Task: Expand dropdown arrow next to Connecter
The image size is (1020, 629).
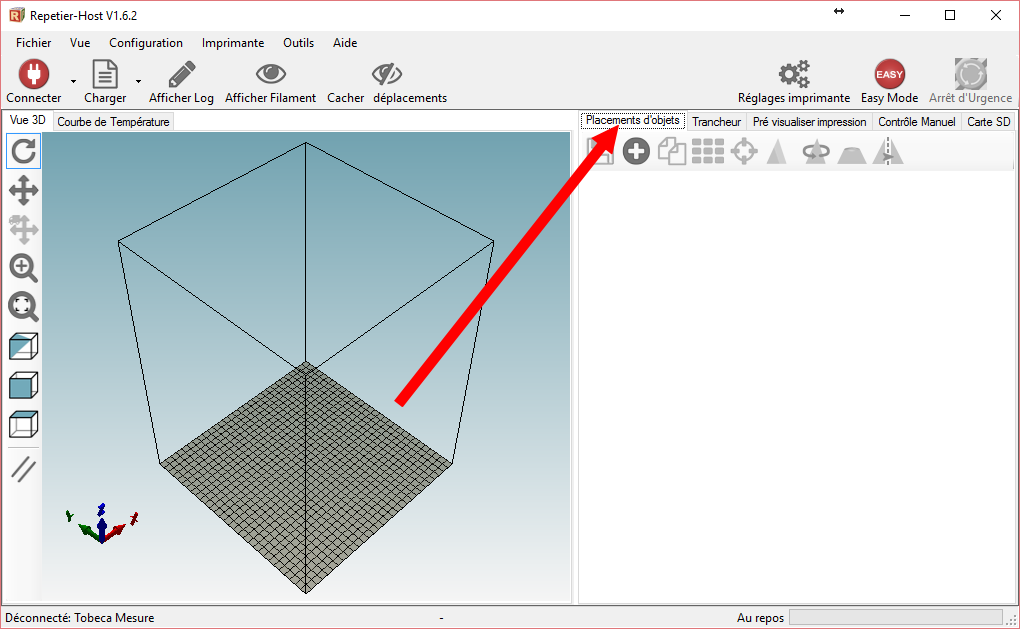Action: 73,82
